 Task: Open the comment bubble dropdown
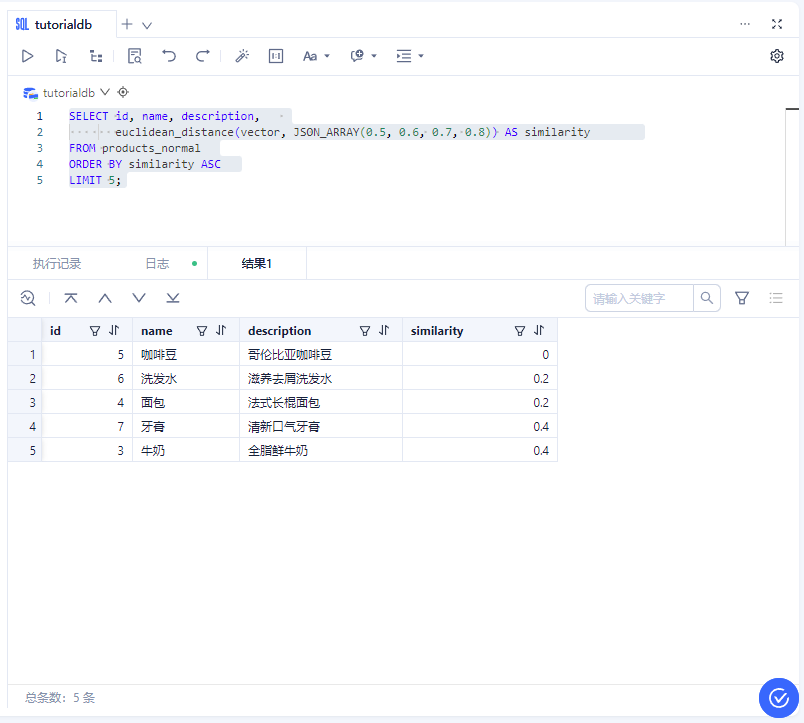click(x=364, y=56)
